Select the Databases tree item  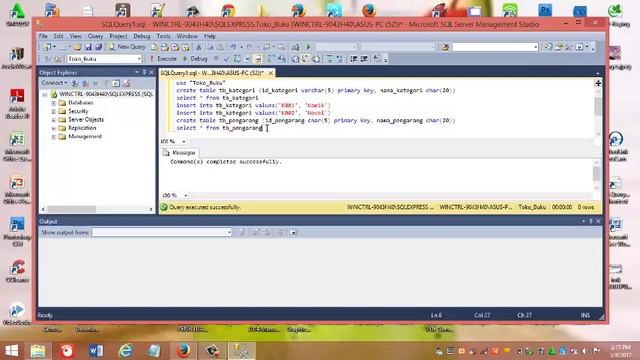[x=81, y=102]
